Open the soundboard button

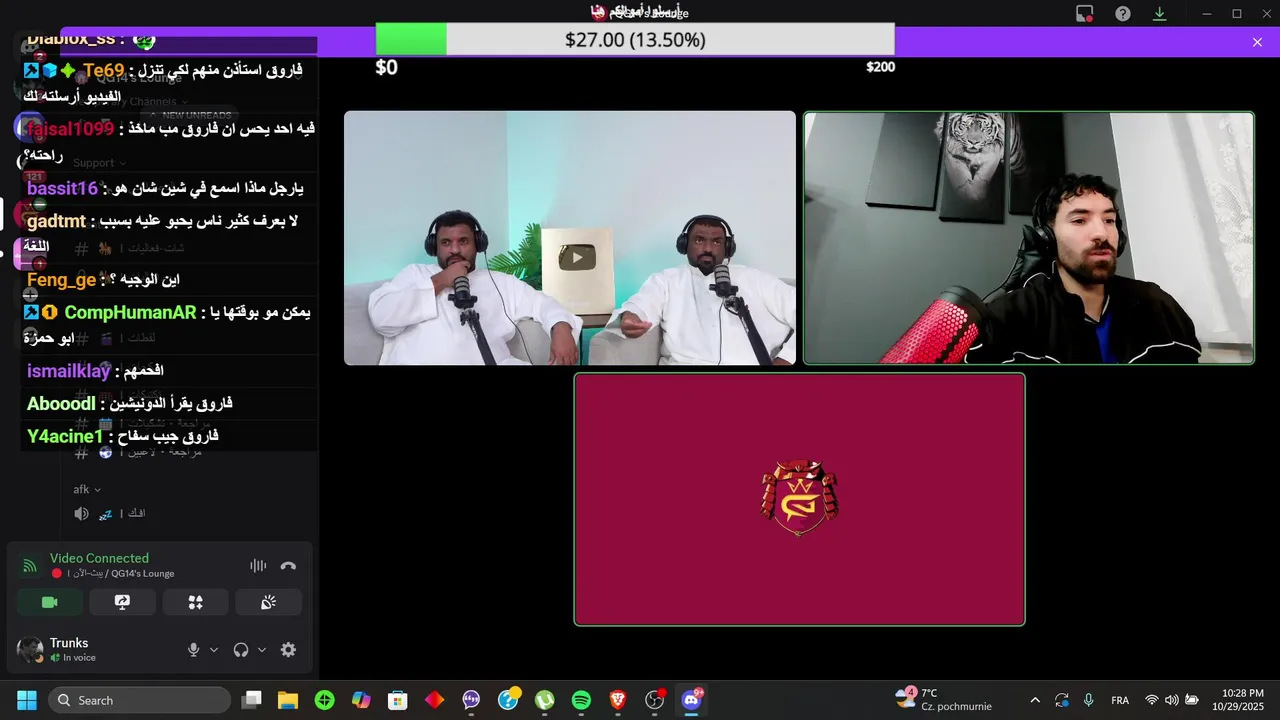pyautogui.click(x=268, y=602)
